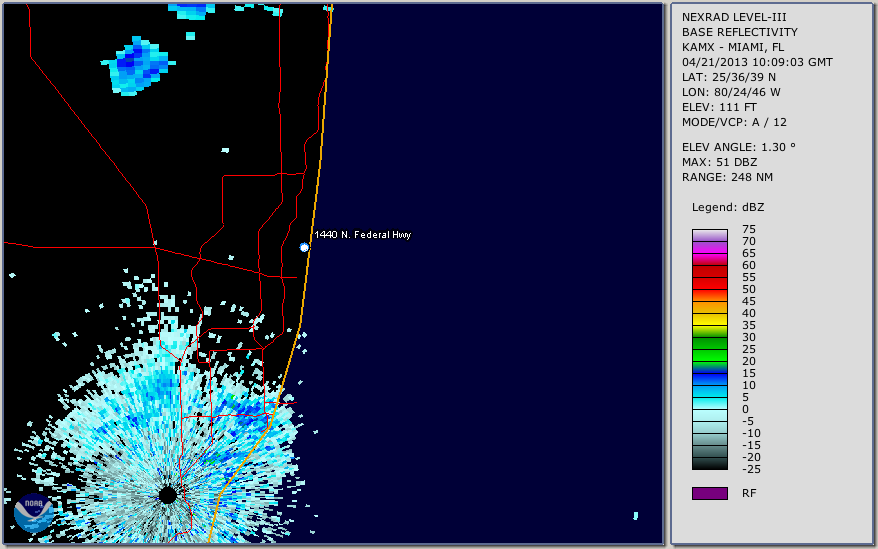Screen dimensions: 878x549
Task: Select the LON: 80/24/46 W text
Action: pos(731,92)
